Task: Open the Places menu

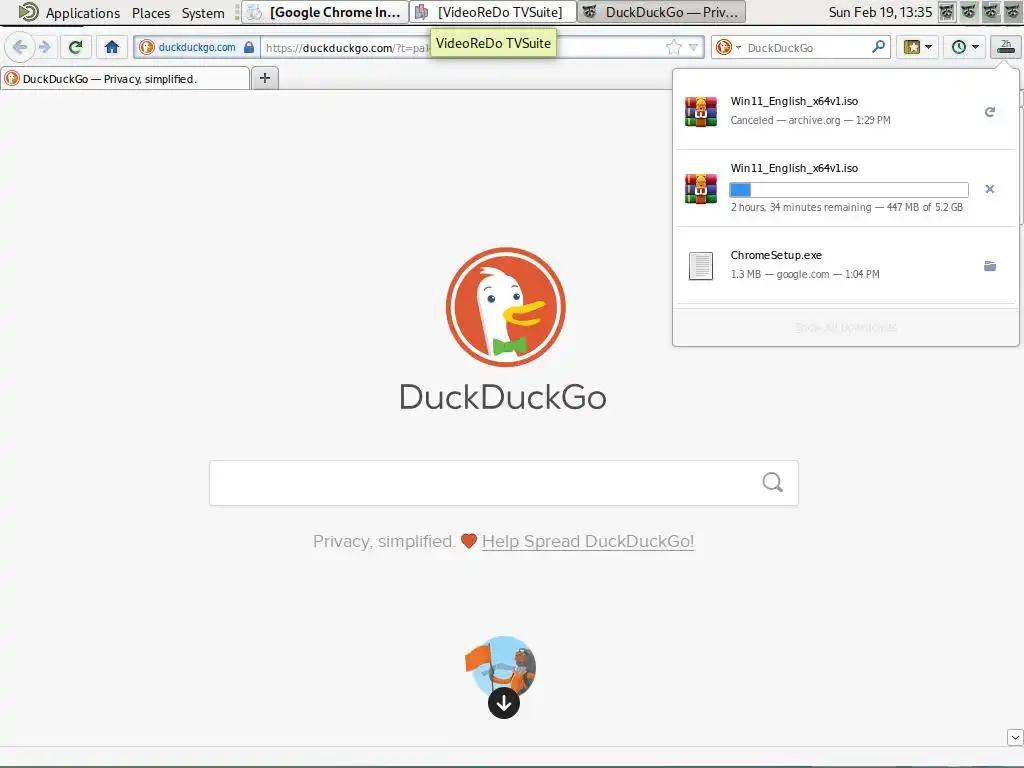Action: click(x=151, y=12)
